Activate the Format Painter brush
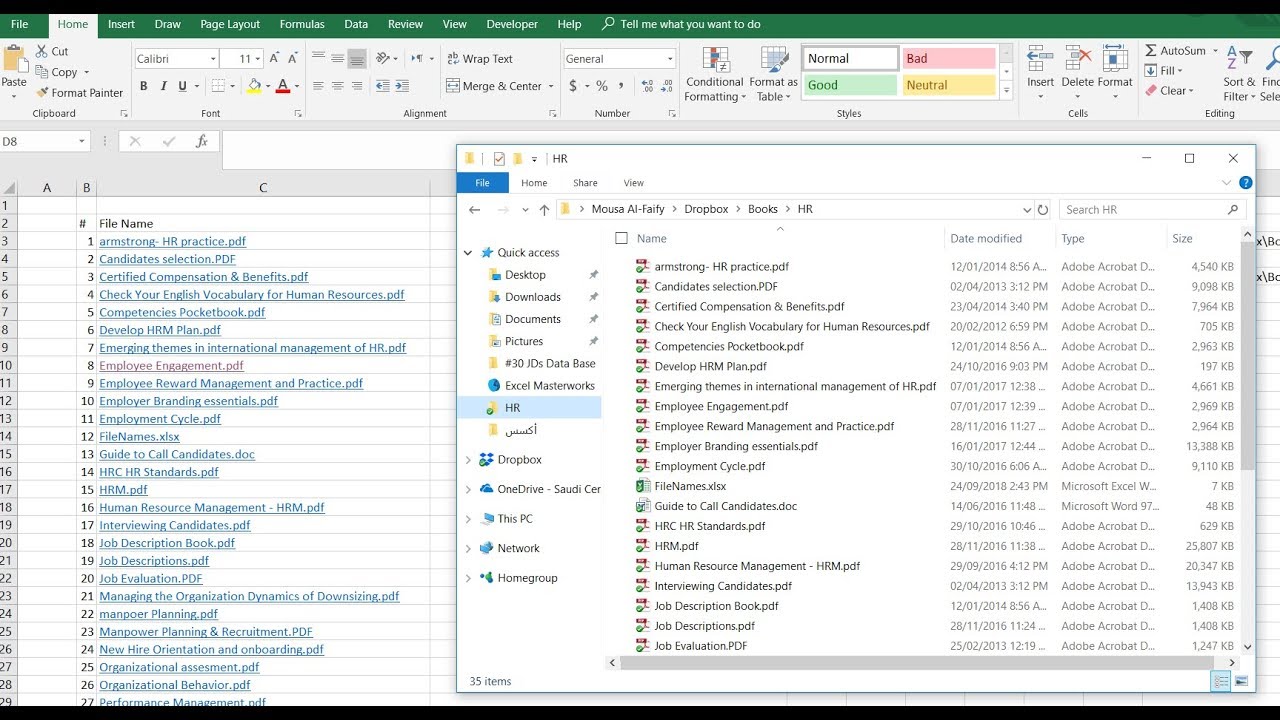1280x720 pixels. click(43, 93)
